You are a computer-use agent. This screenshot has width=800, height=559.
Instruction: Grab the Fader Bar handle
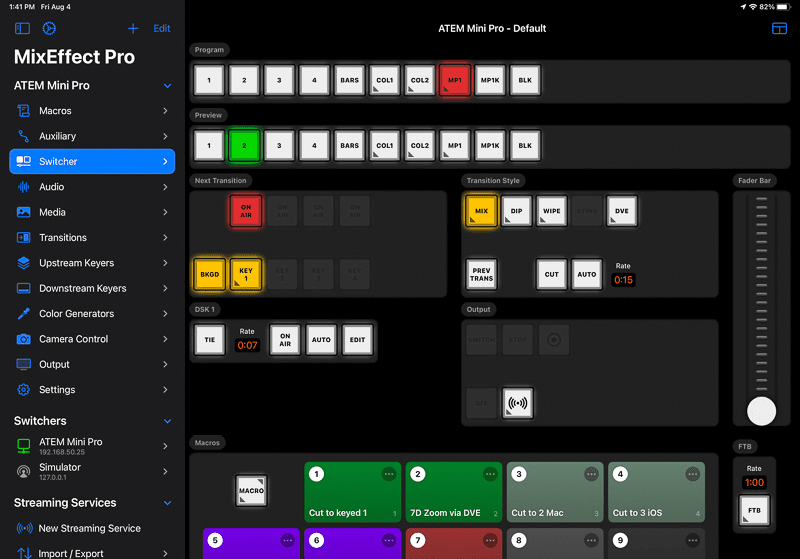pyautogui.click(x=761, y=411)
